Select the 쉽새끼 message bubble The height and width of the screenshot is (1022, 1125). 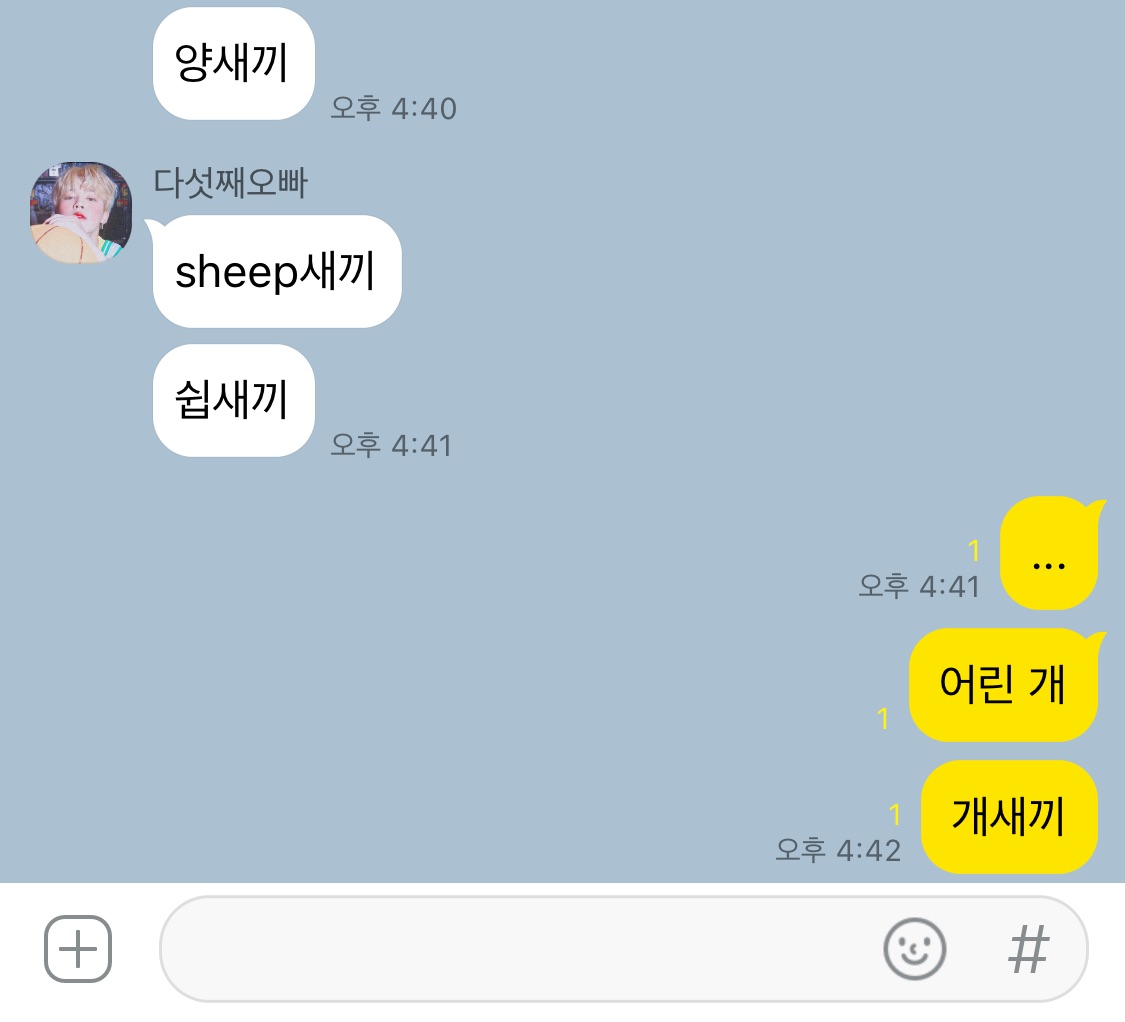pos(234,400)
